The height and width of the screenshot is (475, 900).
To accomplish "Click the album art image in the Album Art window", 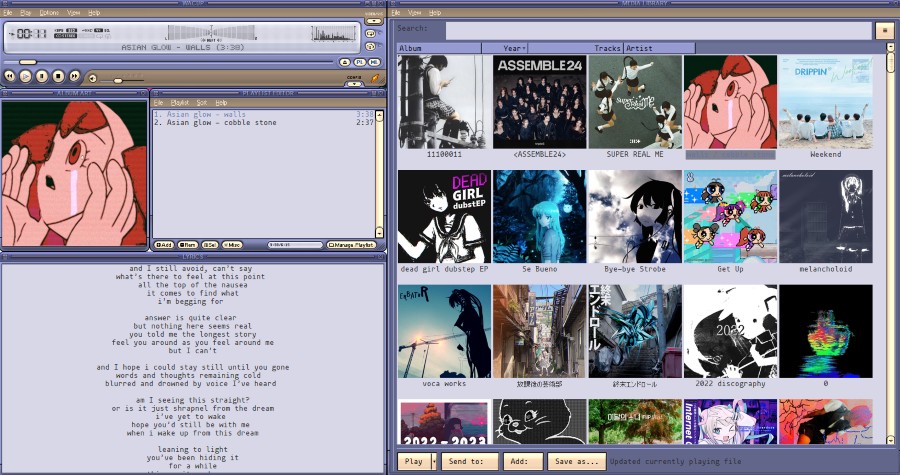I will (74, 173).
